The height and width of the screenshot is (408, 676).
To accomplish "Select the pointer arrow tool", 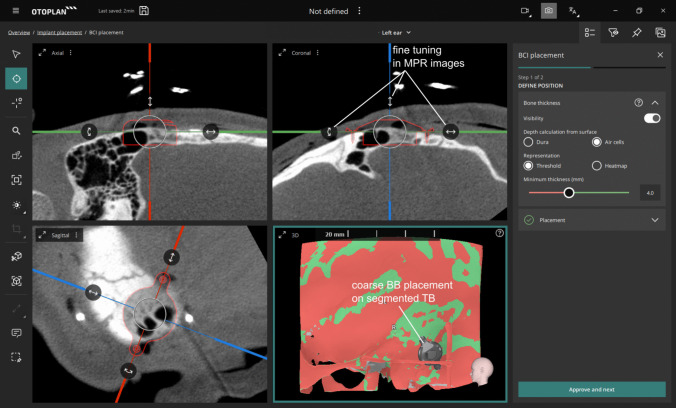I will [16, 54].
